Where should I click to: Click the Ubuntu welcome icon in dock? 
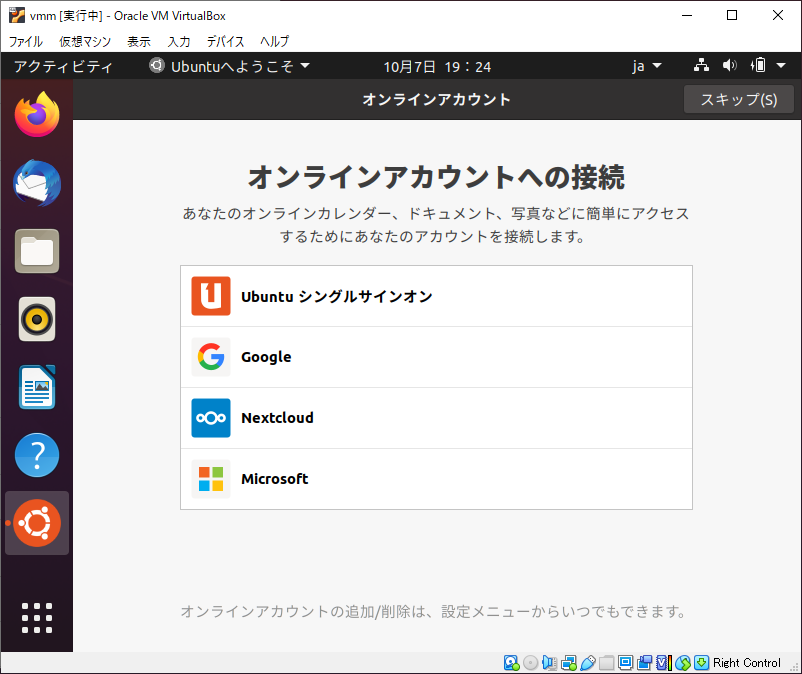37,523
